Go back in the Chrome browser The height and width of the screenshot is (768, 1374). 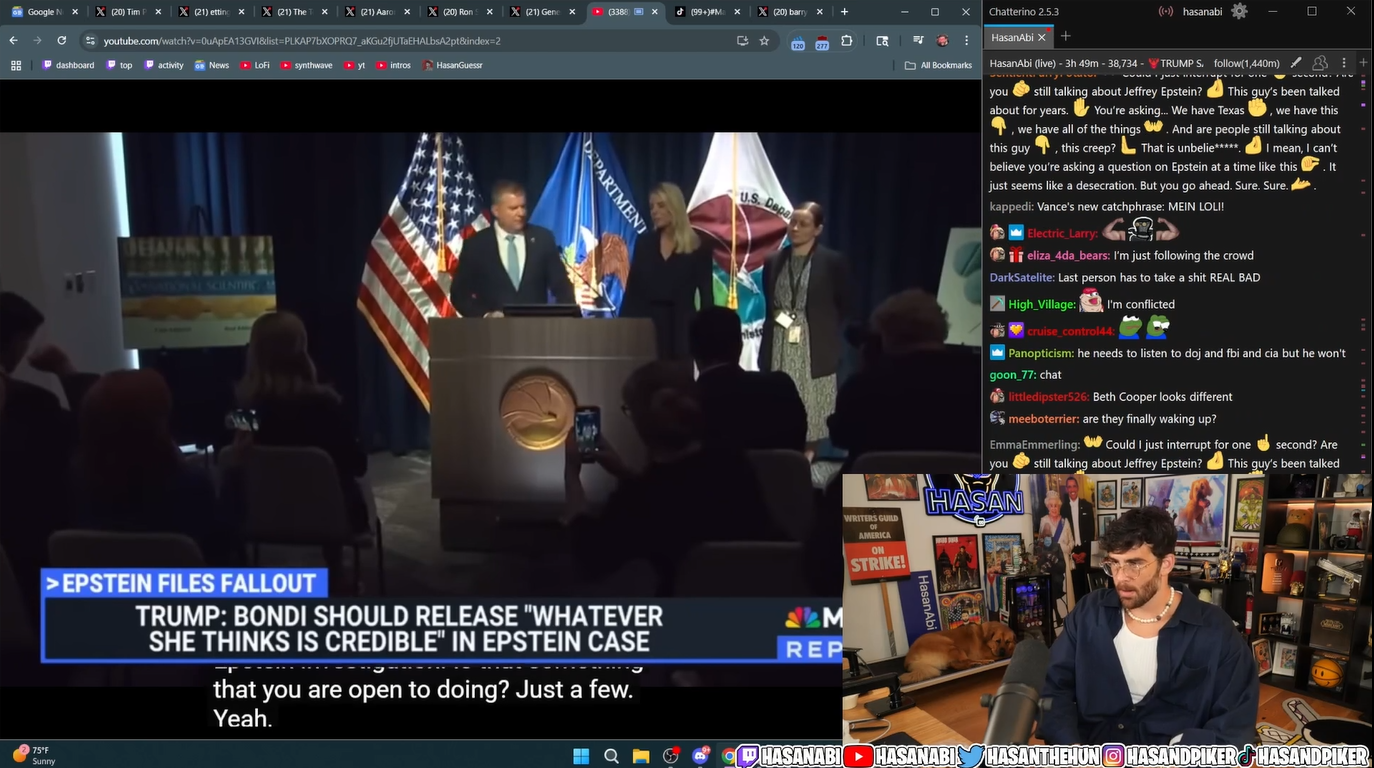click(x=13, y=41)
